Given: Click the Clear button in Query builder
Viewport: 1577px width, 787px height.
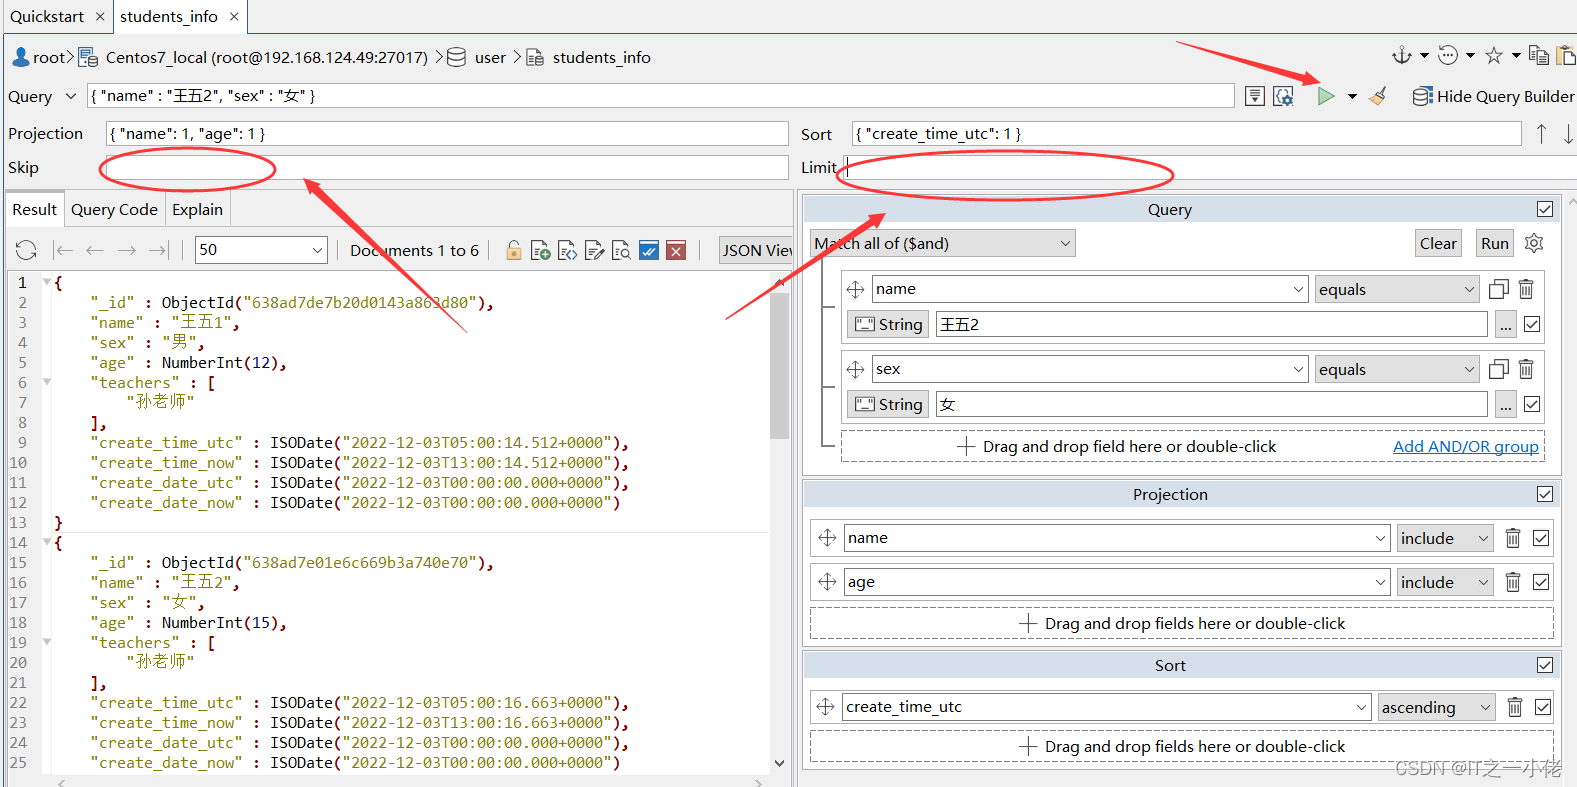Looking at the screenshot, I should [x=1438, y=243].
